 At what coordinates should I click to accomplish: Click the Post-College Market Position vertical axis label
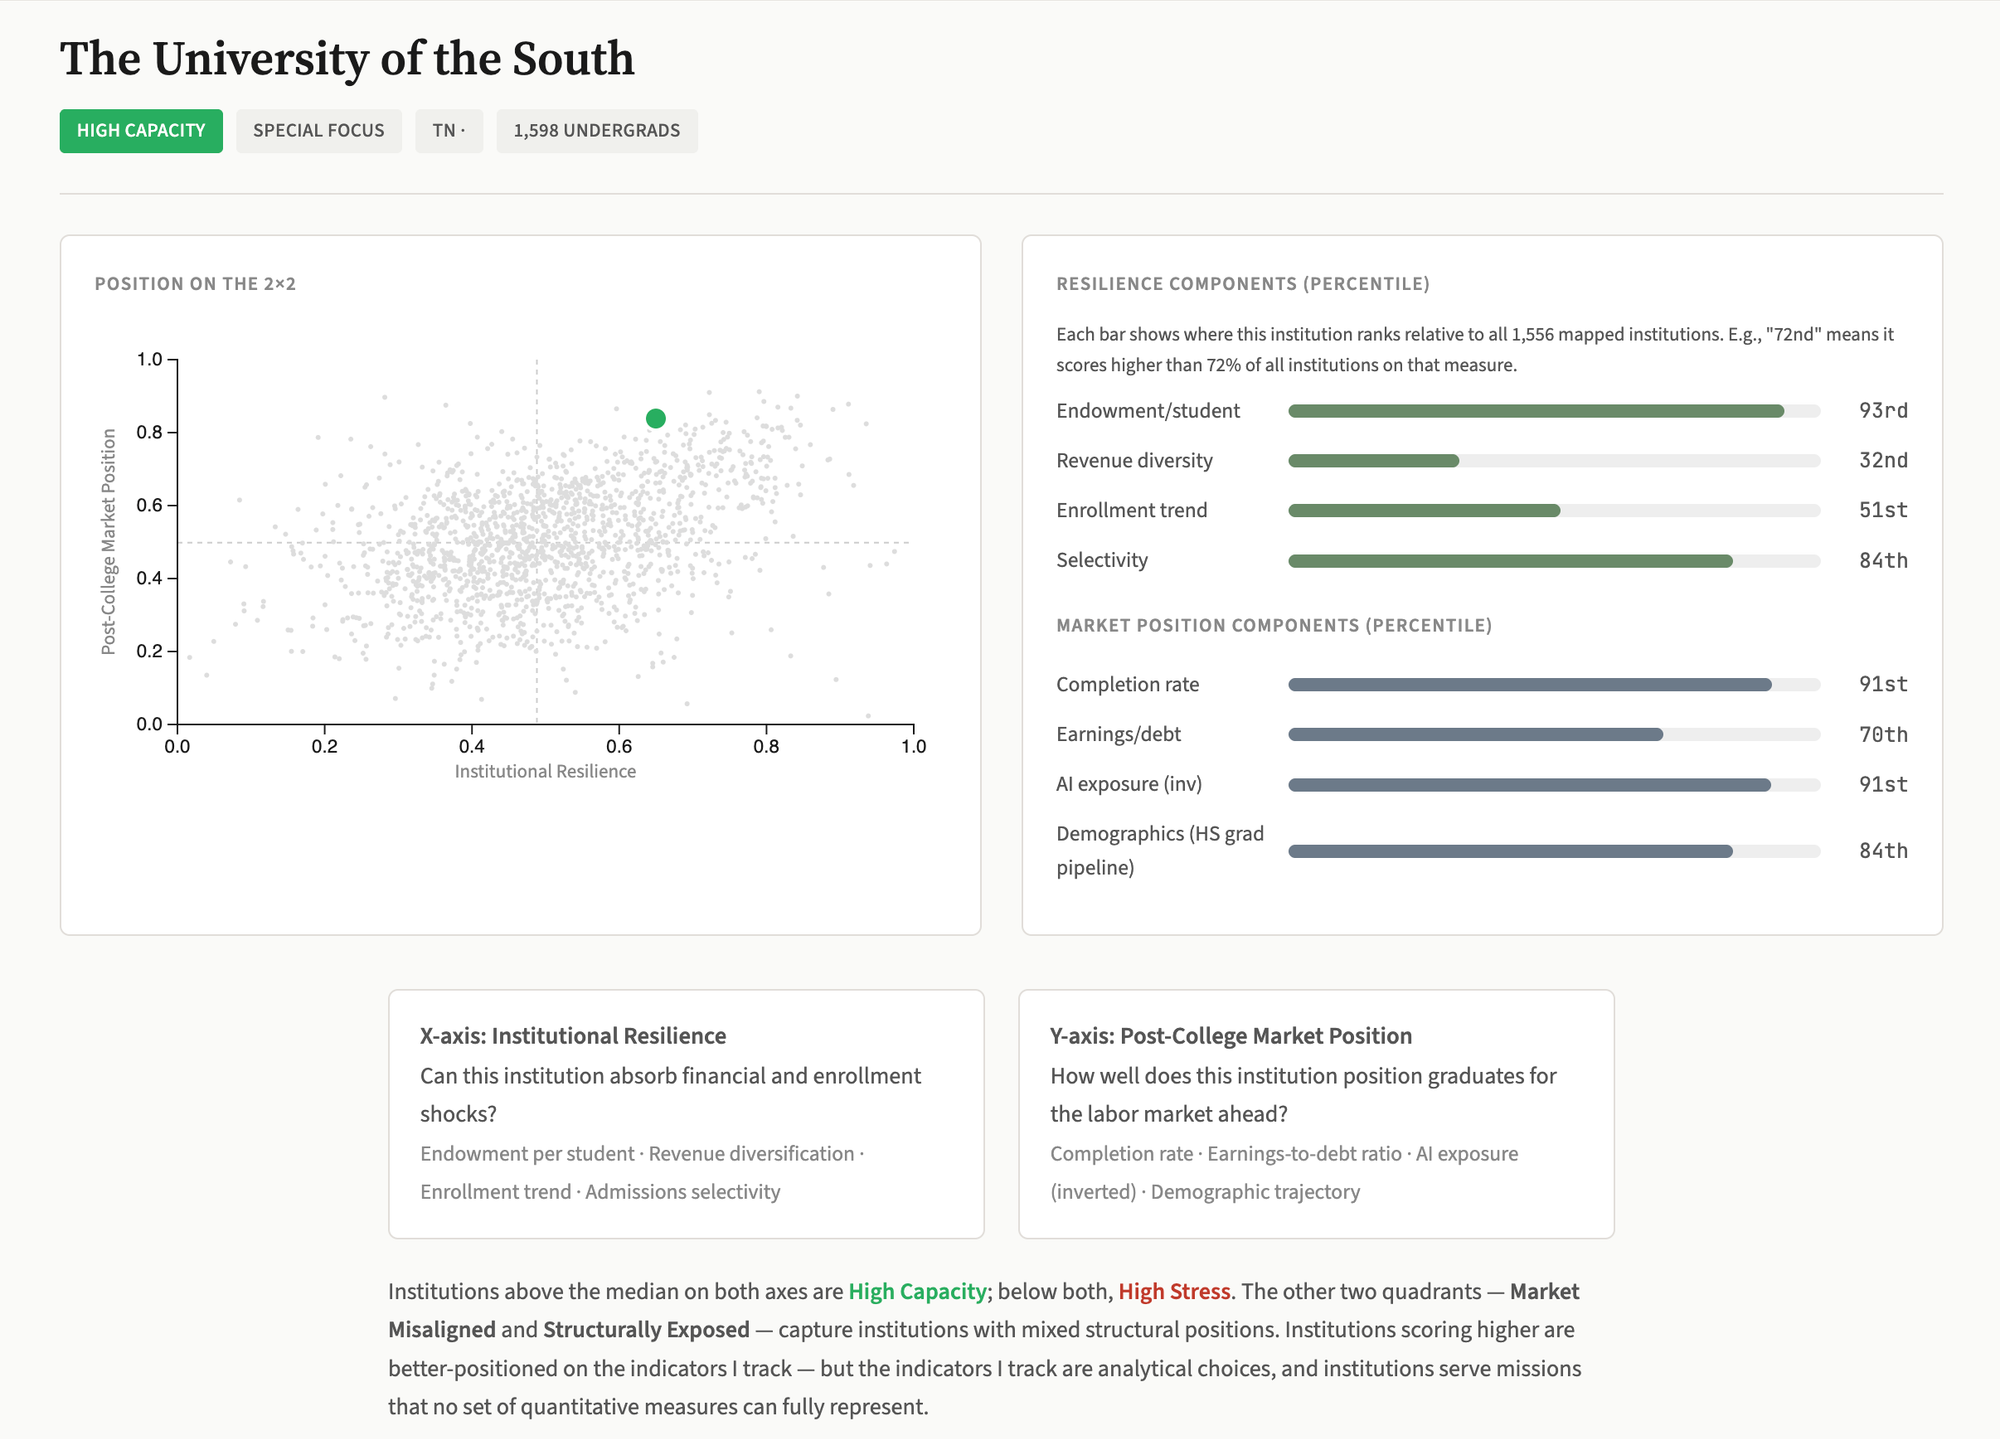coord(109,541)
